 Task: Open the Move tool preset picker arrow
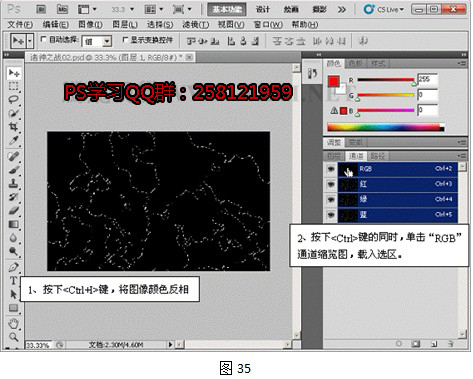pyautogui.click(x=30, y=41)
